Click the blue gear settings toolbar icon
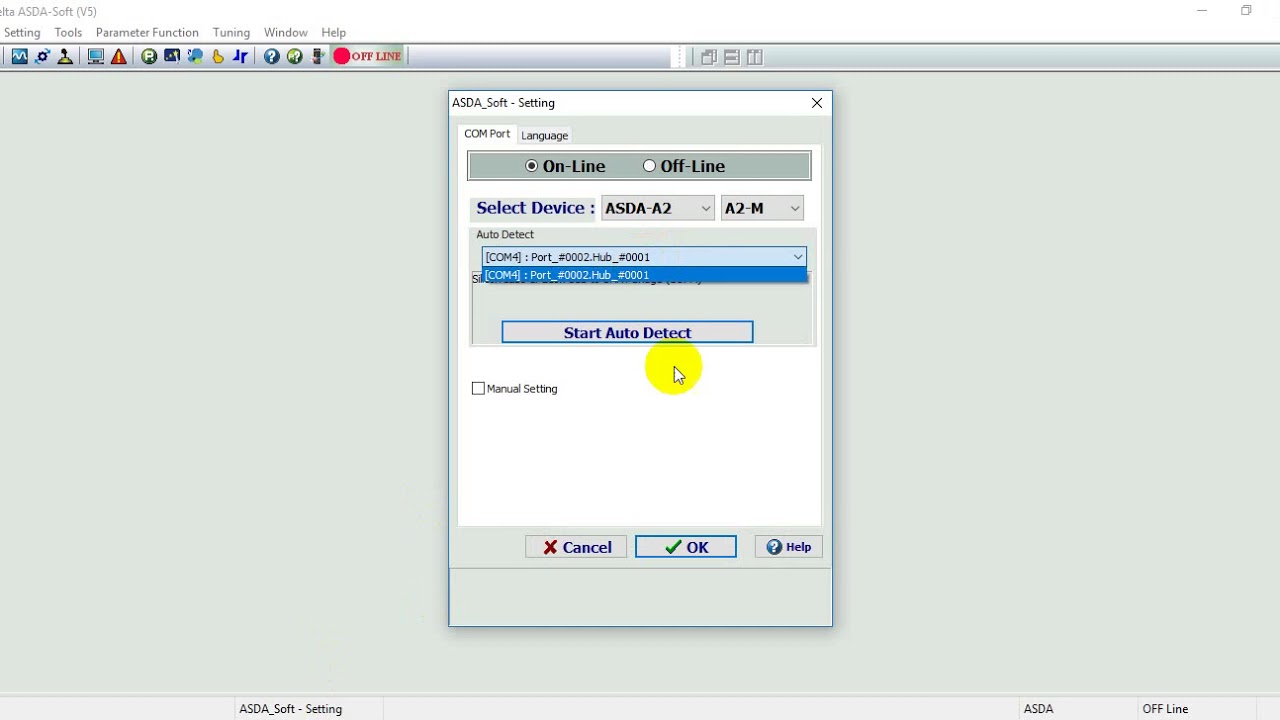The image size is (1280, 720). [42, 57]
